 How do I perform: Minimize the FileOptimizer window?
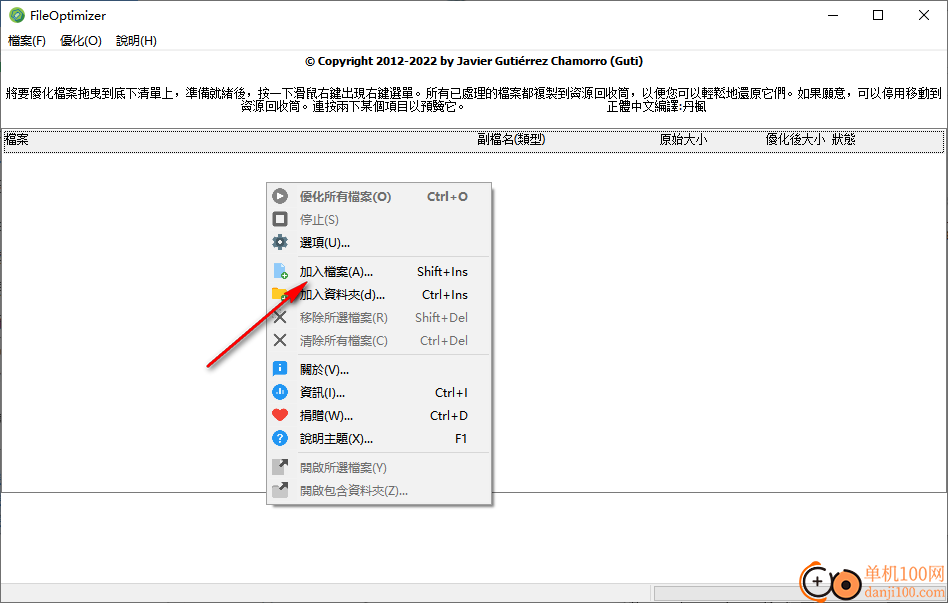click(833, 15)
